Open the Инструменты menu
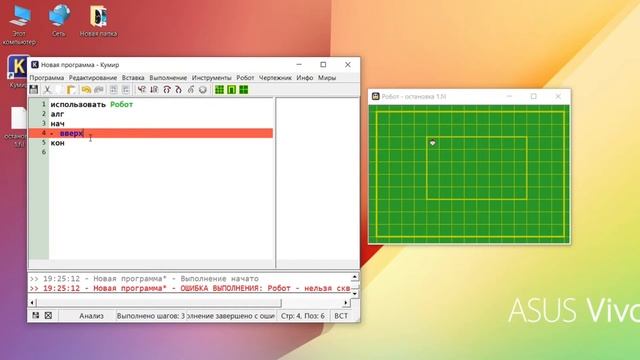640x360 pixels. (x=211, y=78)
